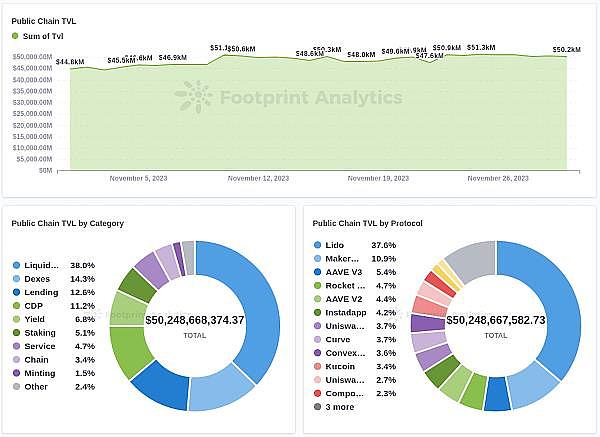600x437 pixels.
Task: Click the Minting legend color dot
Action: pos(17,373)
